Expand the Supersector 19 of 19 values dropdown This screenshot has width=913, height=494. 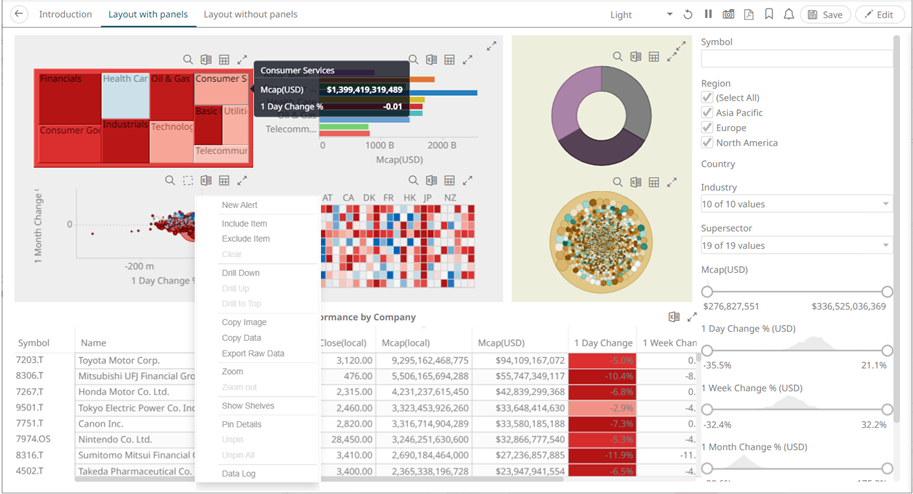pyautogui.click(x=795, y=245)
